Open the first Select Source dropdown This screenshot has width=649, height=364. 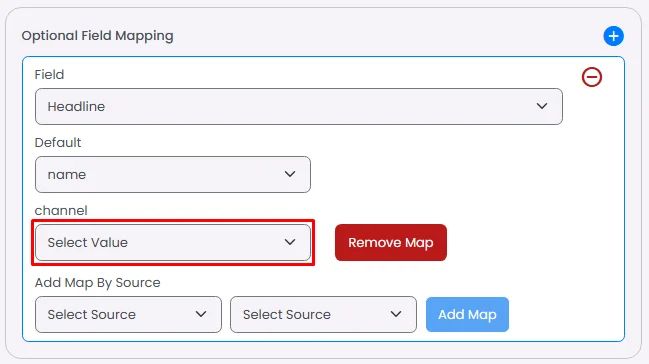click(x=128, y=314)
